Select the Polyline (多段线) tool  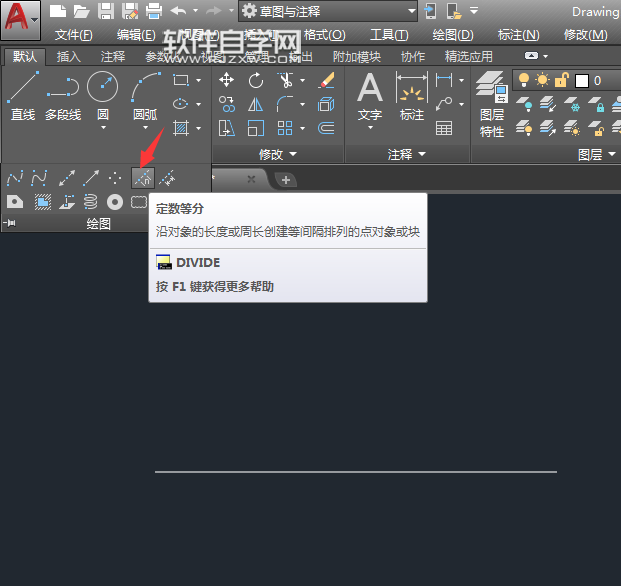(63, 96)
